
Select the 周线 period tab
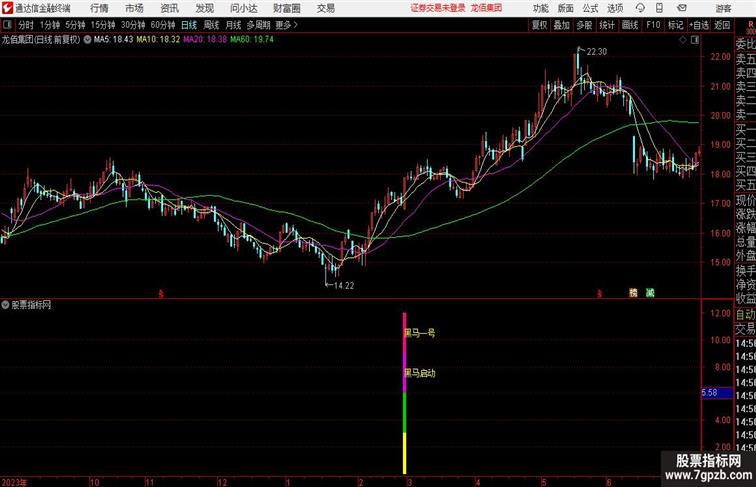(211, 25)
